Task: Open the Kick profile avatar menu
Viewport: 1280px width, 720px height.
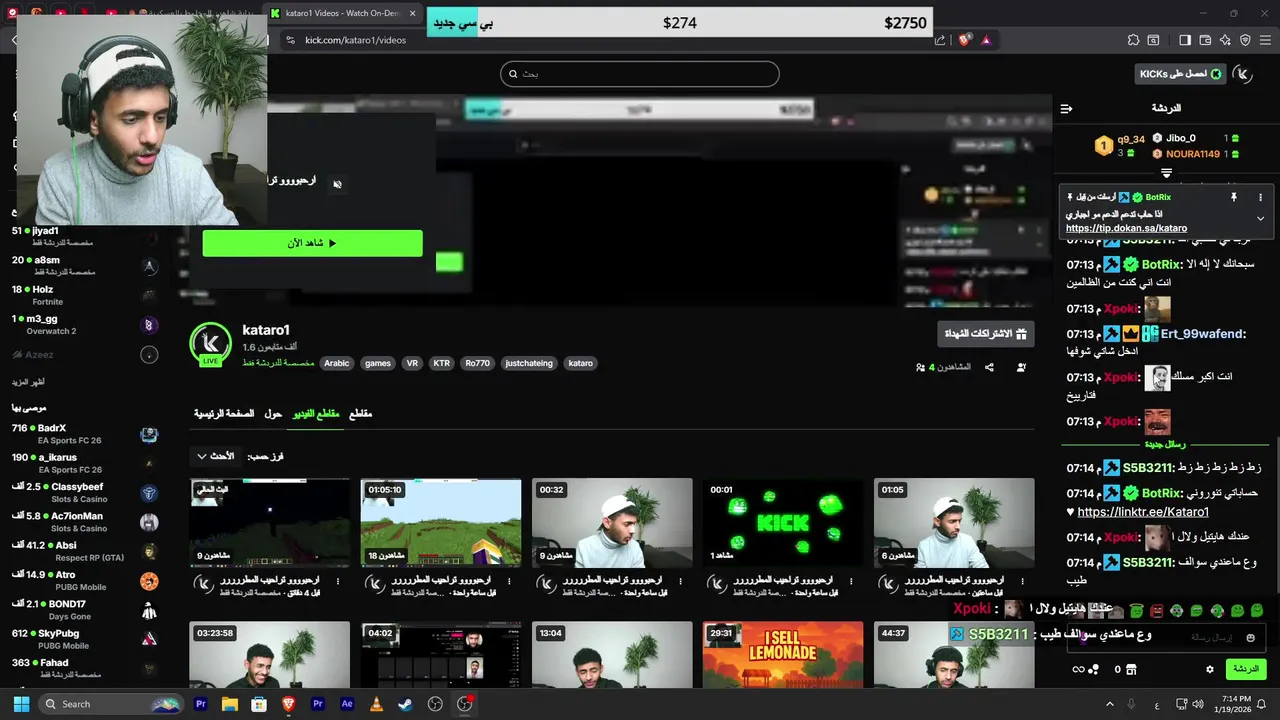Action: (x=1243, y=74)
